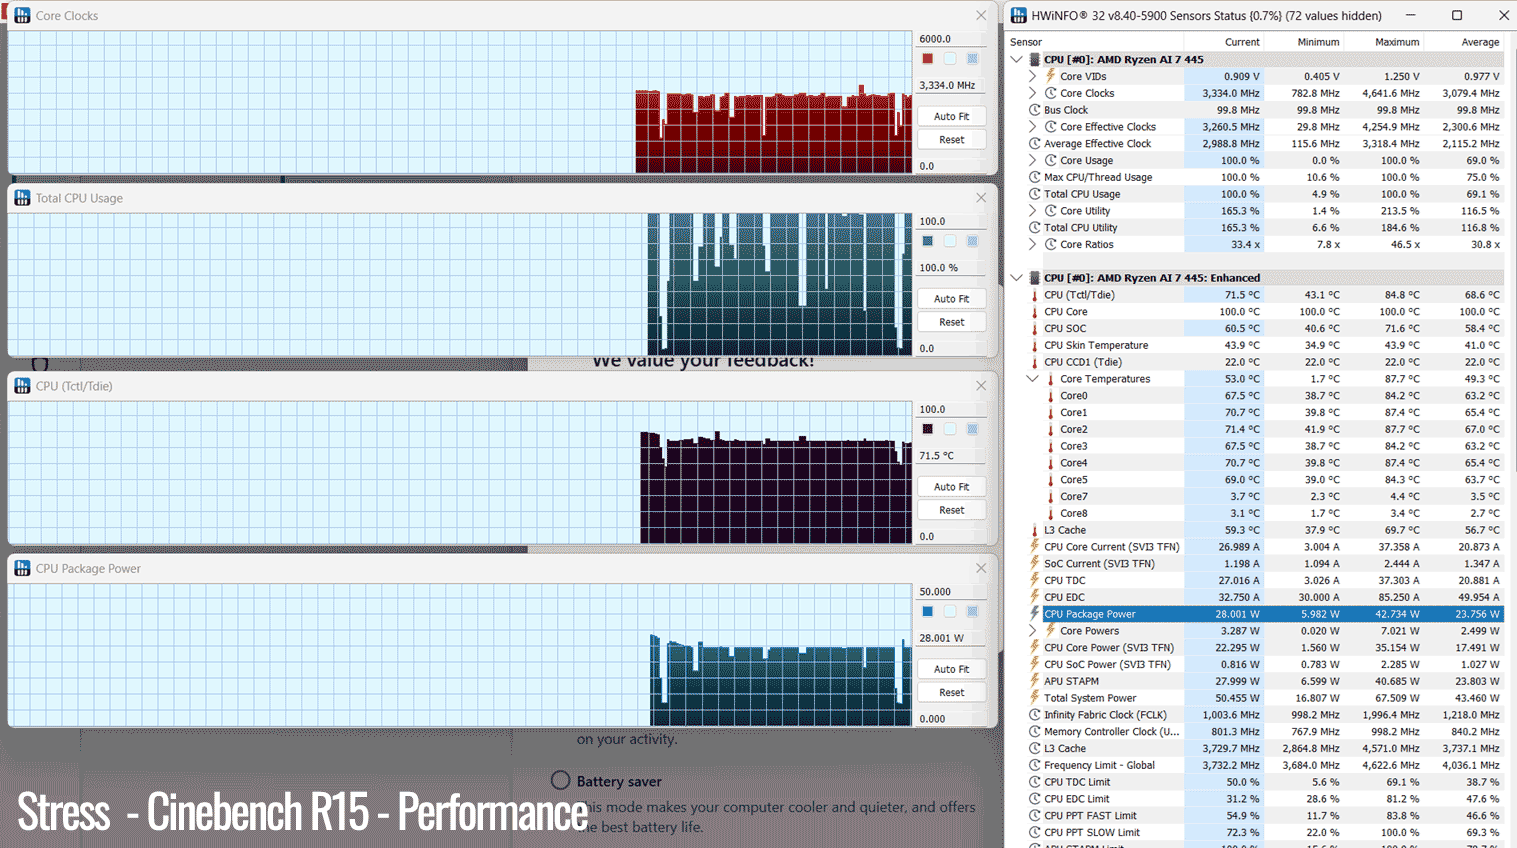The height and width of the screenshot is (848, 1517).
Task: Click the 50.000 maximum field in CPU Package Power graph
Action: (x=951, y=591)
